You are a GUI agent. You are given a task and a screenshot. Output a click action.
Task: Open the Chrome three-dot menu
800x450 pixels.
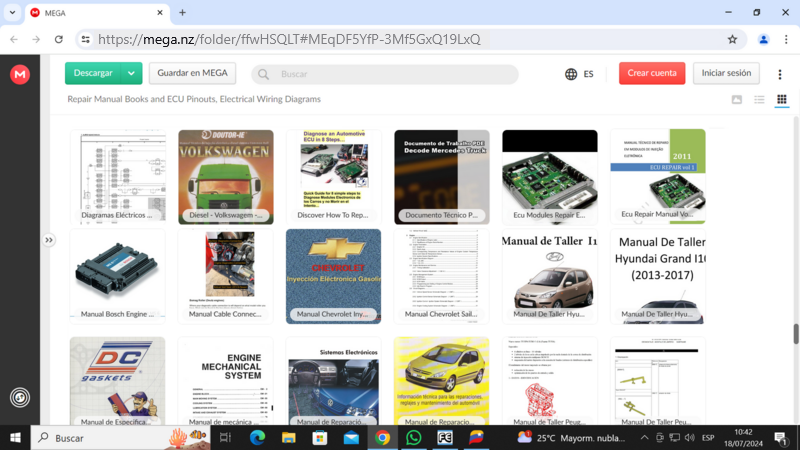point(786,39)
